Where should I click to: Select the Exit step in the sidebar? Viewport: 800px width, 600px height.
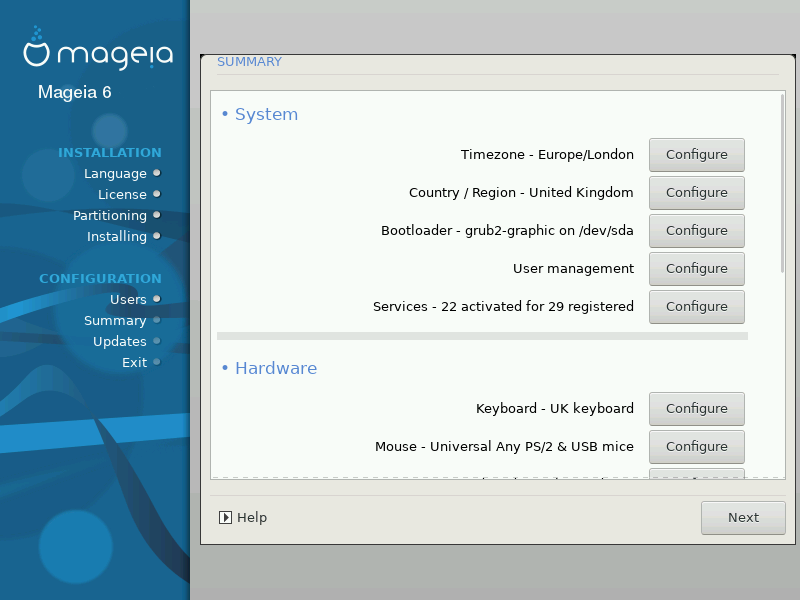134,362
